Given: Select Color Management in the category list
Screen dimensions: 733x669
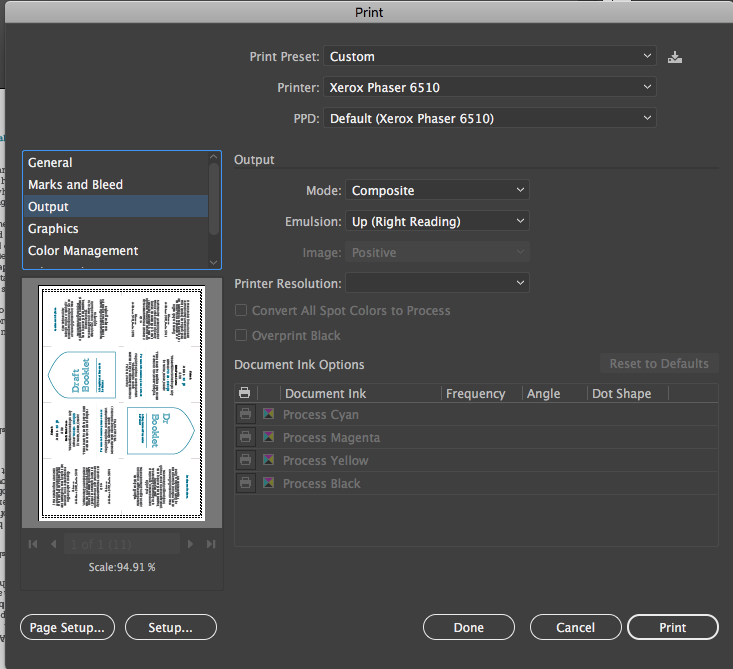Looking at the screenshot, I should [x=83, y=251].
